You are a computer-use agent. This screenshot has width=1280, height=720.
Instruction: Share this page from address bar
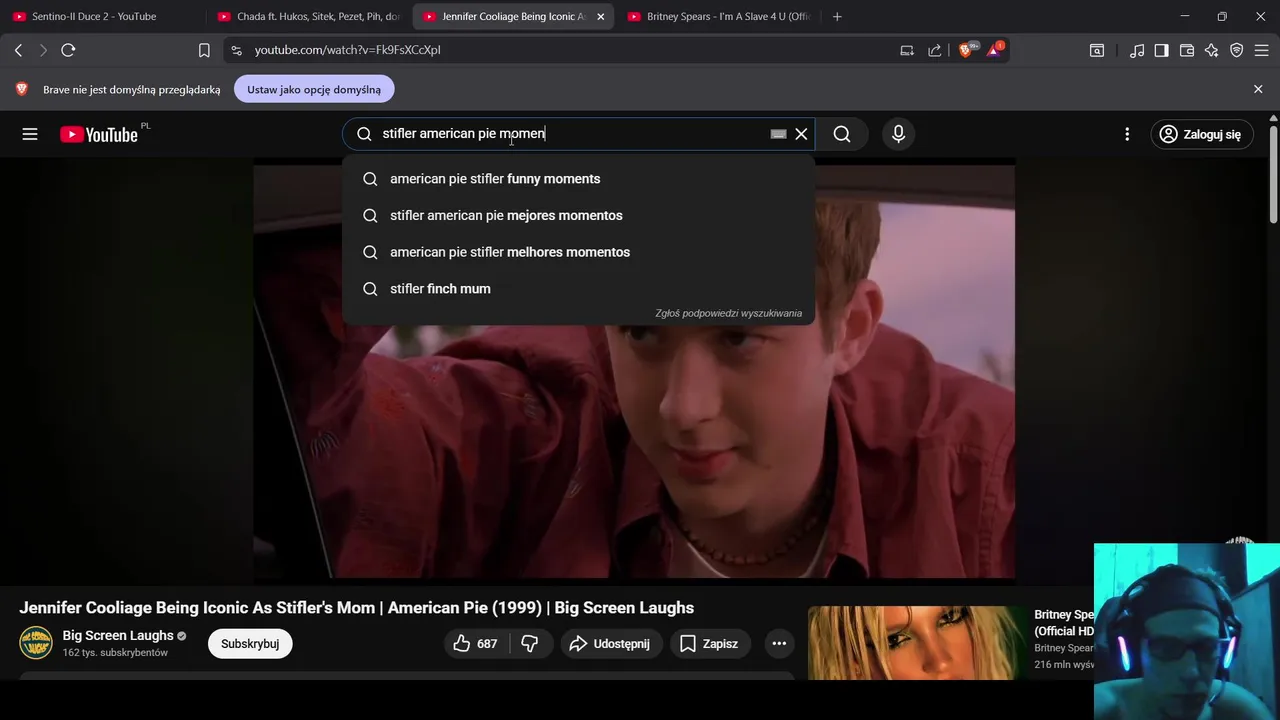(x=934, y=50)
